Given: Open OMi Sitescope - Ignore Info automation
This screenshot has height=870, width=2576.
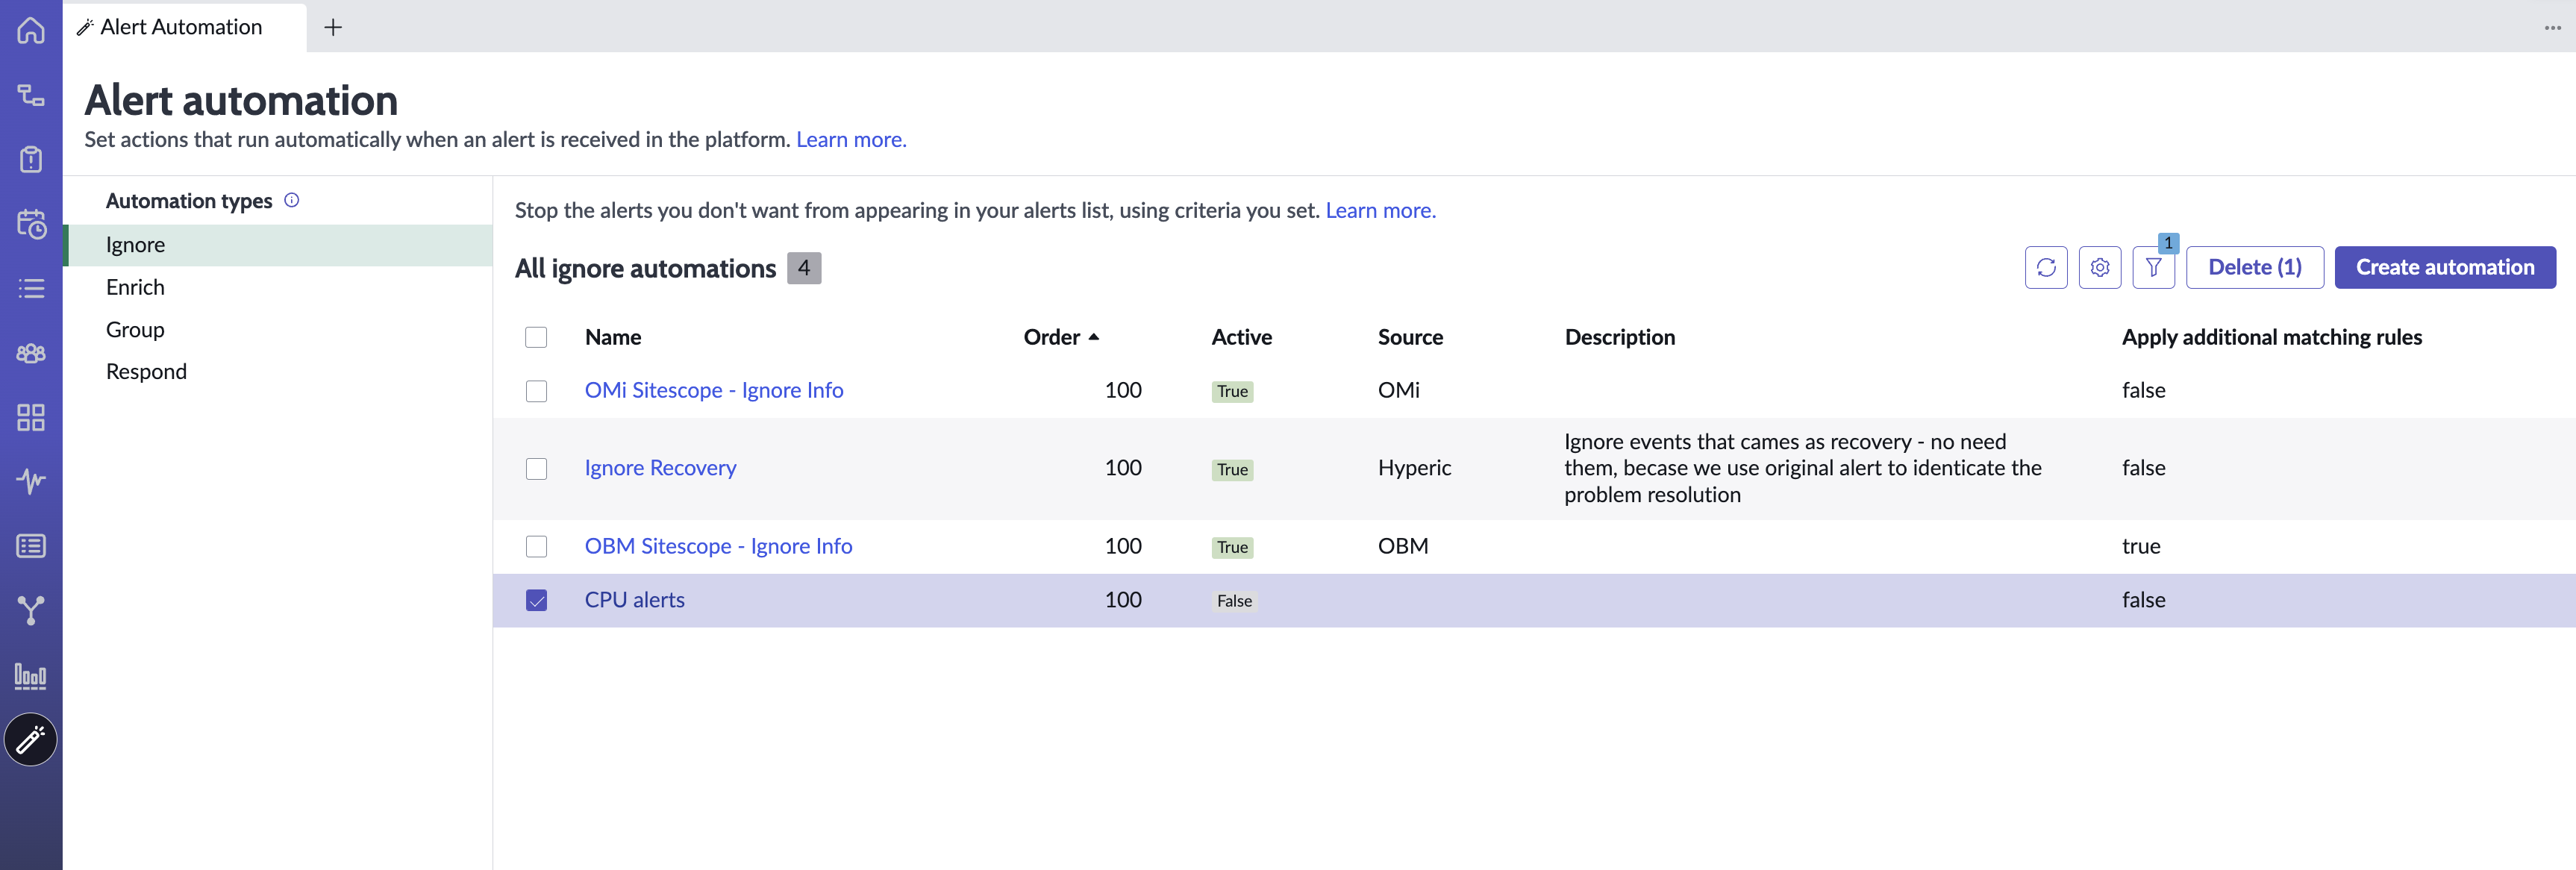Looking at the screenshot, I should click(714, 390).
